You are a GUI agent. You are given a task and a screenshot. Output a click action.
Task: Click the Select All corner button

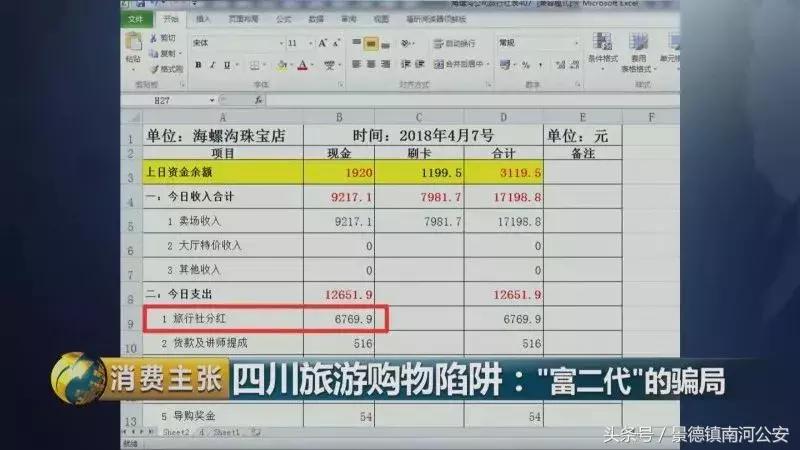132,118
